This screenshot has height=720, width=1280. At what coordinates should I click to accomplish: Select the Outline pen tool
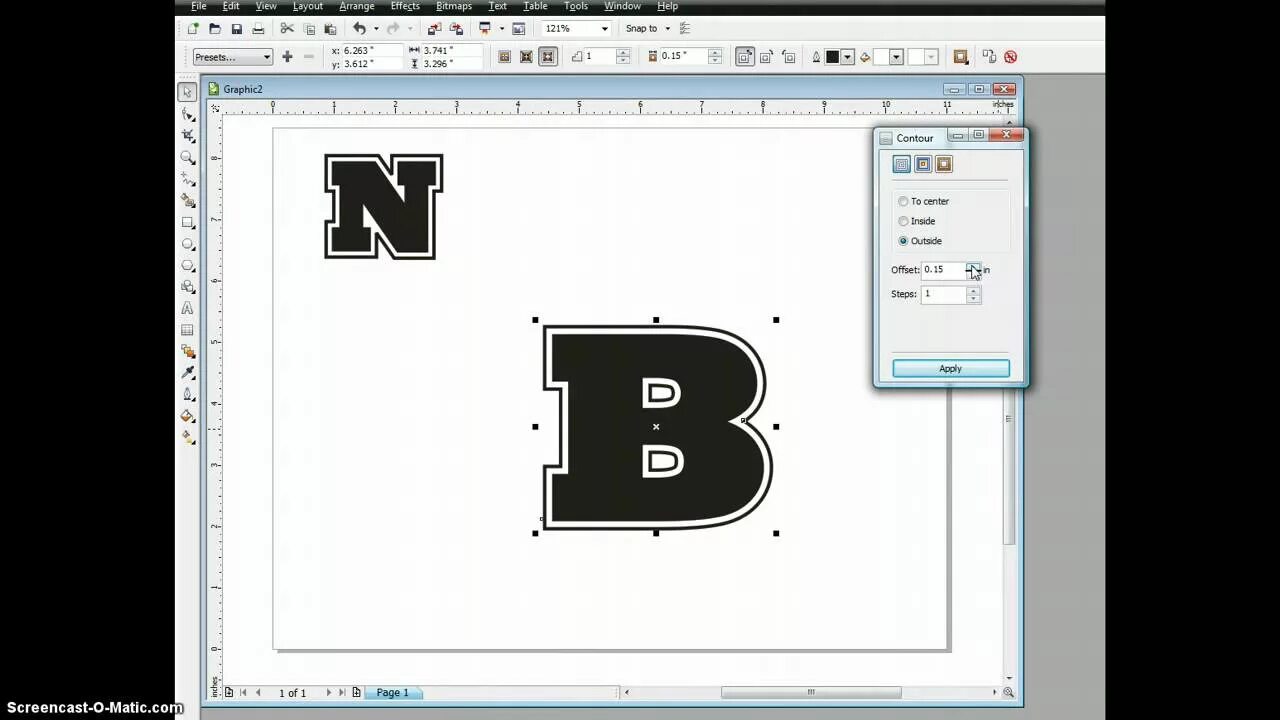pos(187,394)
